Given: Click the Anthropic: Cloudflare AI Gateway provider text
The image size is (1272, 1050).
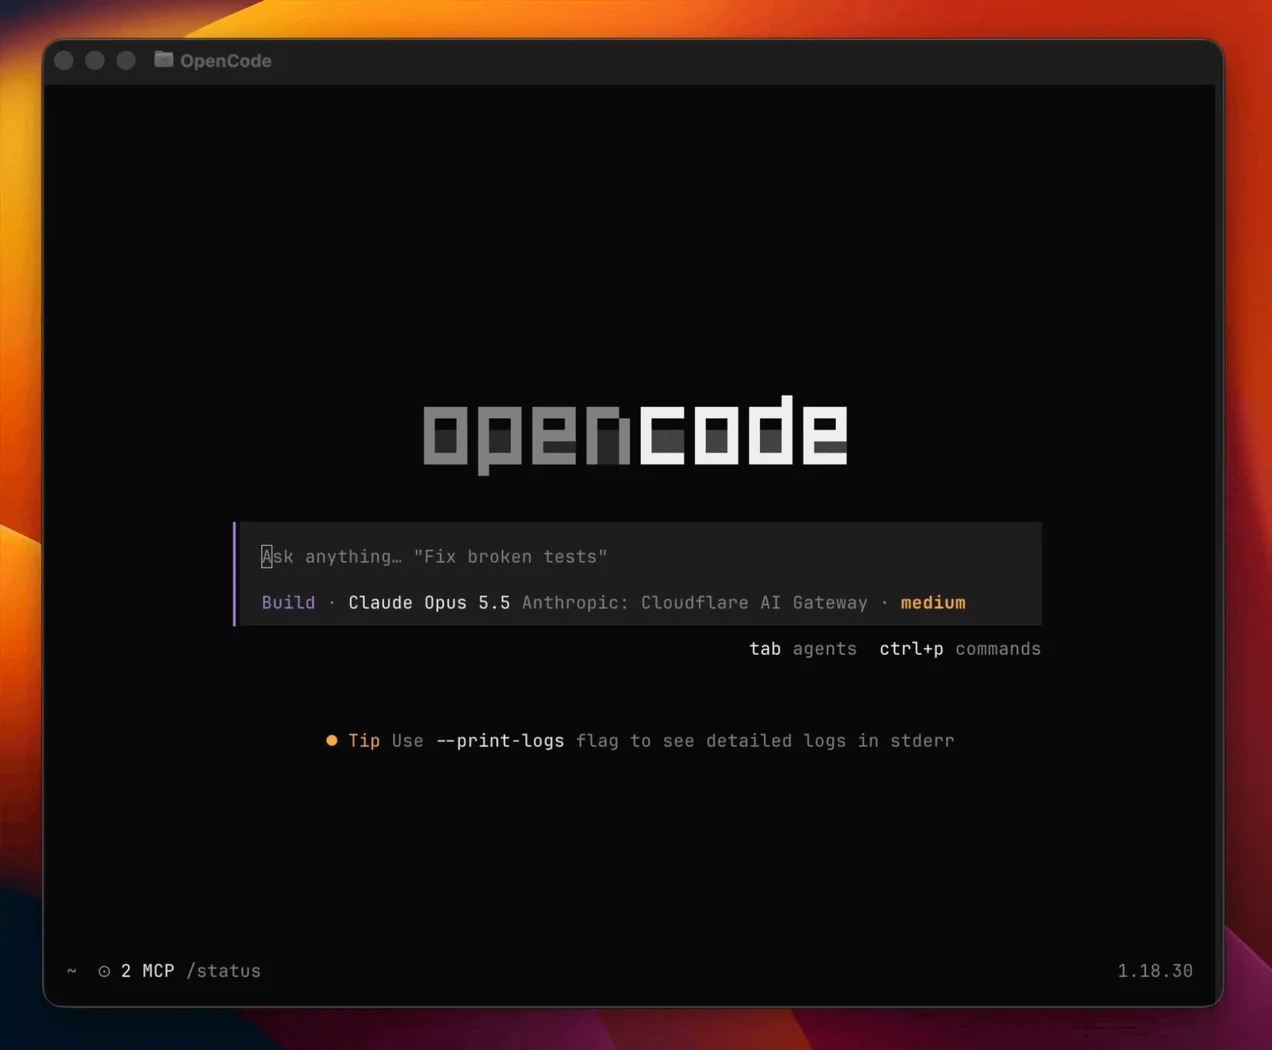Looking at the screenshot, I should coord(695,603).
